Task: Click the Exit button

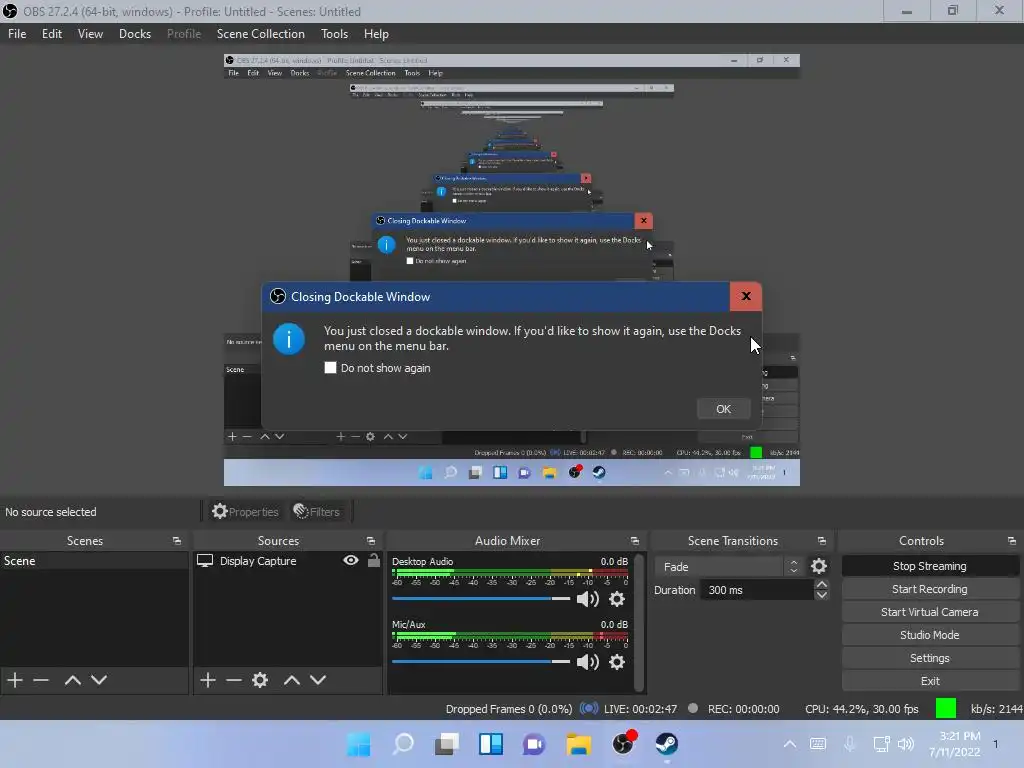Action: [930, 681]
